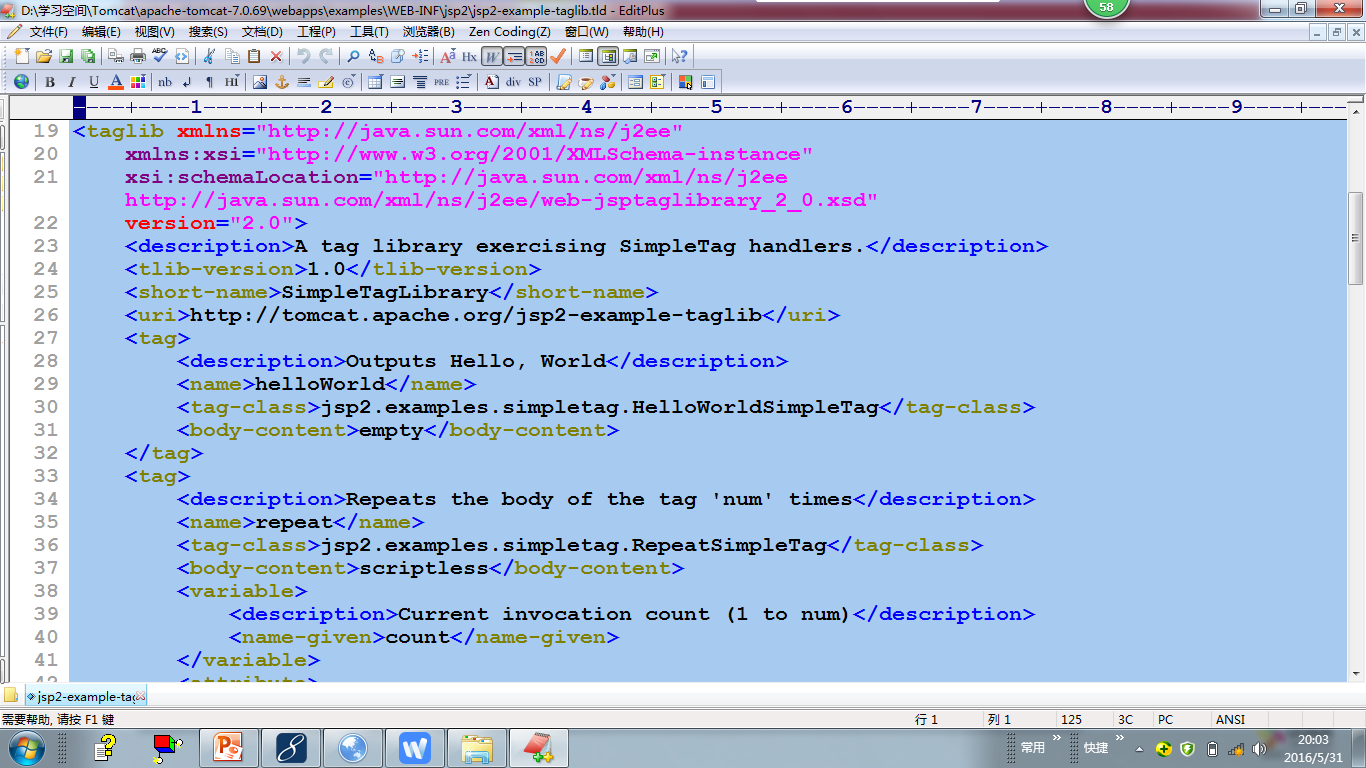Create a new document via toolbar icon
Screen dimensions: 1366x768
tap(22, 56)
